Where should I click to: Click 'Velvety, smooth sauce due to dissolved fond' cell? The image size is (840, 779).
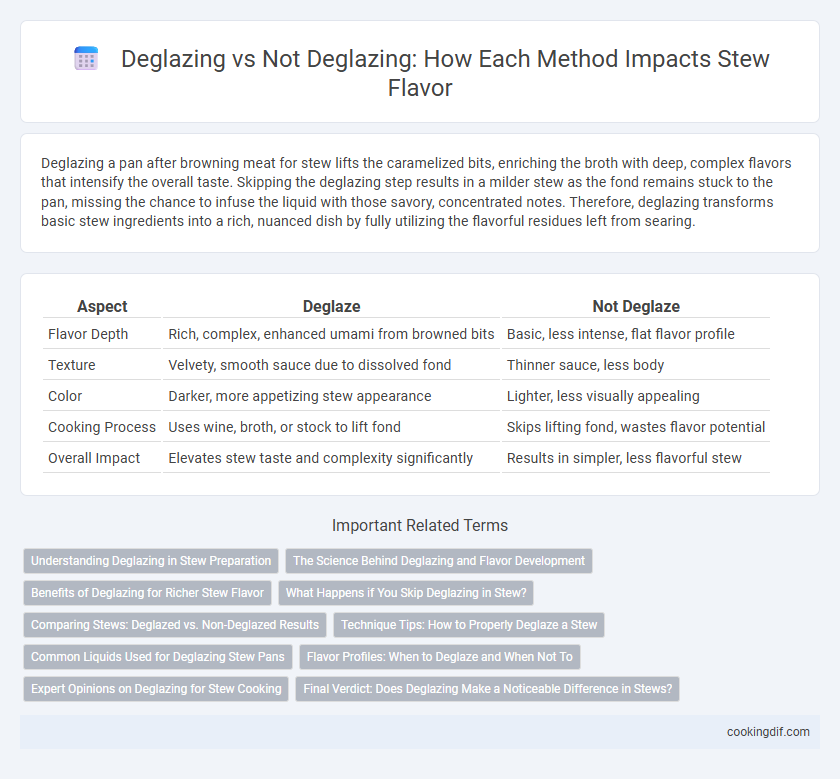coord(331,365)
